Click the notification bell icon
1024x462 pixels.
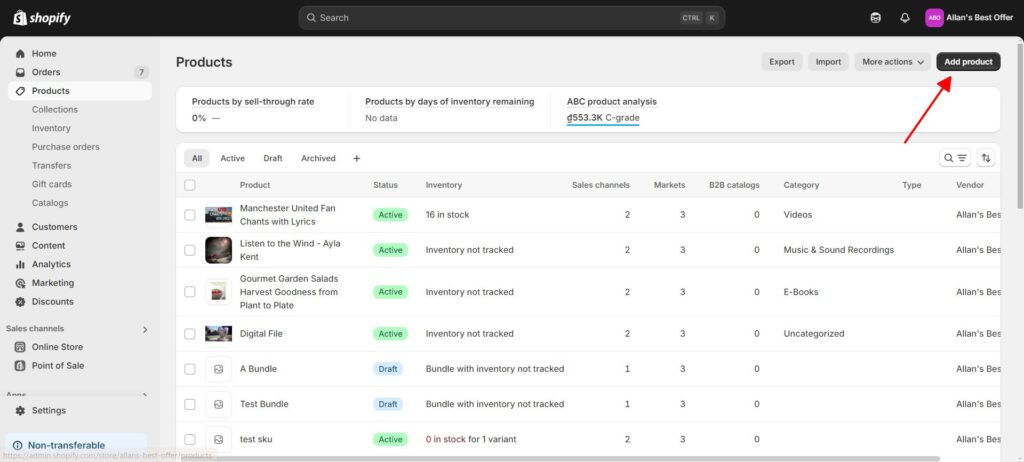click(905, 18)
